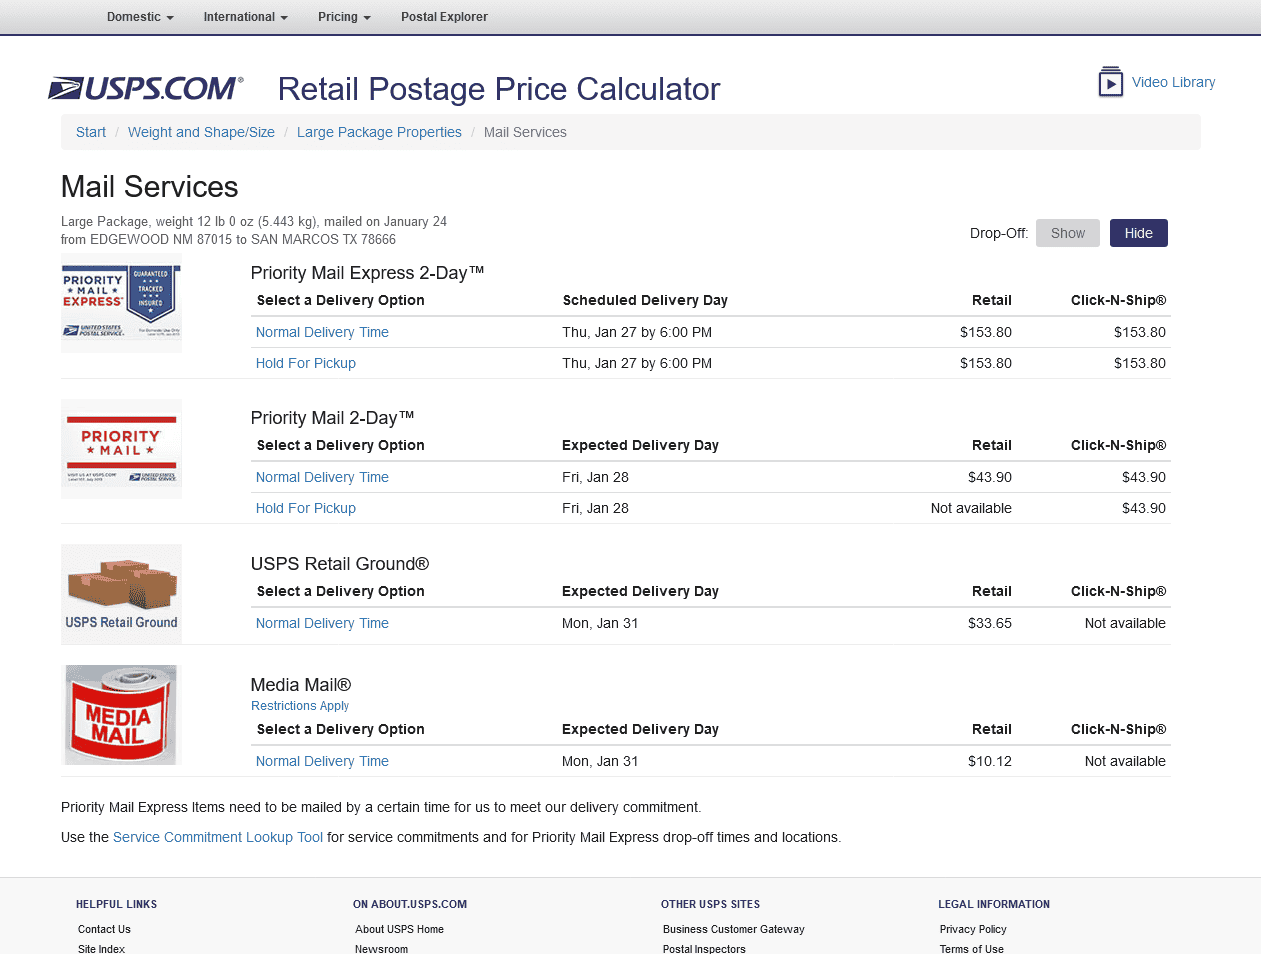The height and width of the screenshot is (954, 1261).
Task: Click the Mail Services breadcrumb text
Action: click(x=525, y=132)
